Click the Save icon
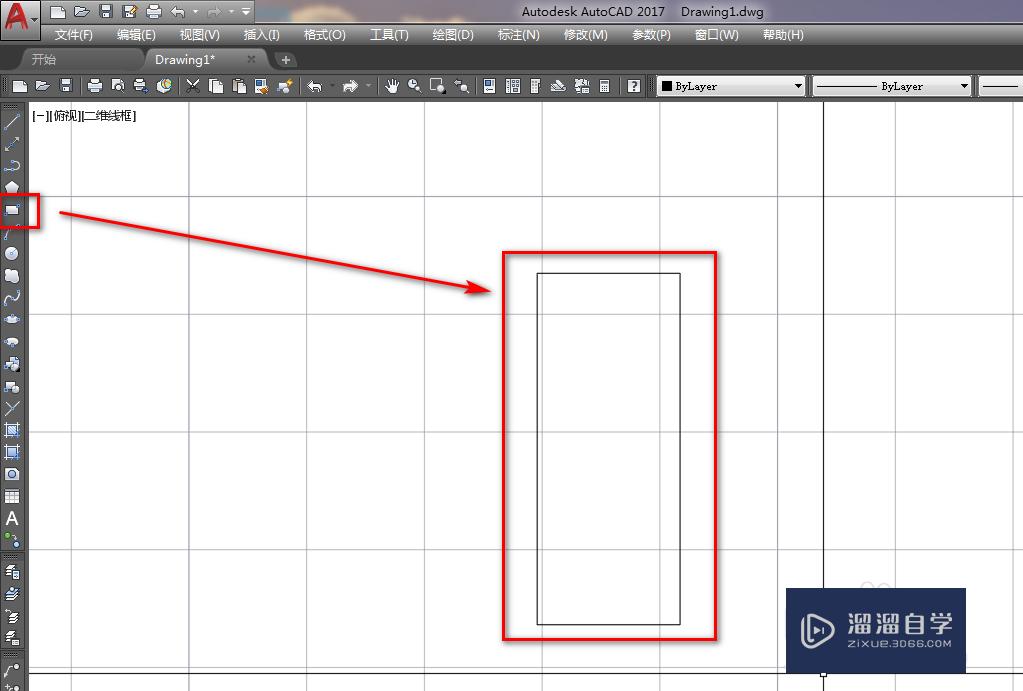Image resolution: width=1023 pixels, height=691 pixels. [x=66, y=85]
